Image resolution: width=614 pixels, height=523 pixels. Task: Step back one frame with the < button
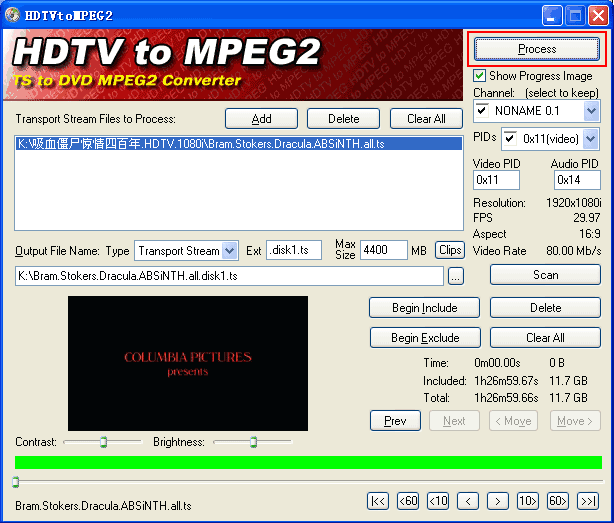[x=468, y=501]
